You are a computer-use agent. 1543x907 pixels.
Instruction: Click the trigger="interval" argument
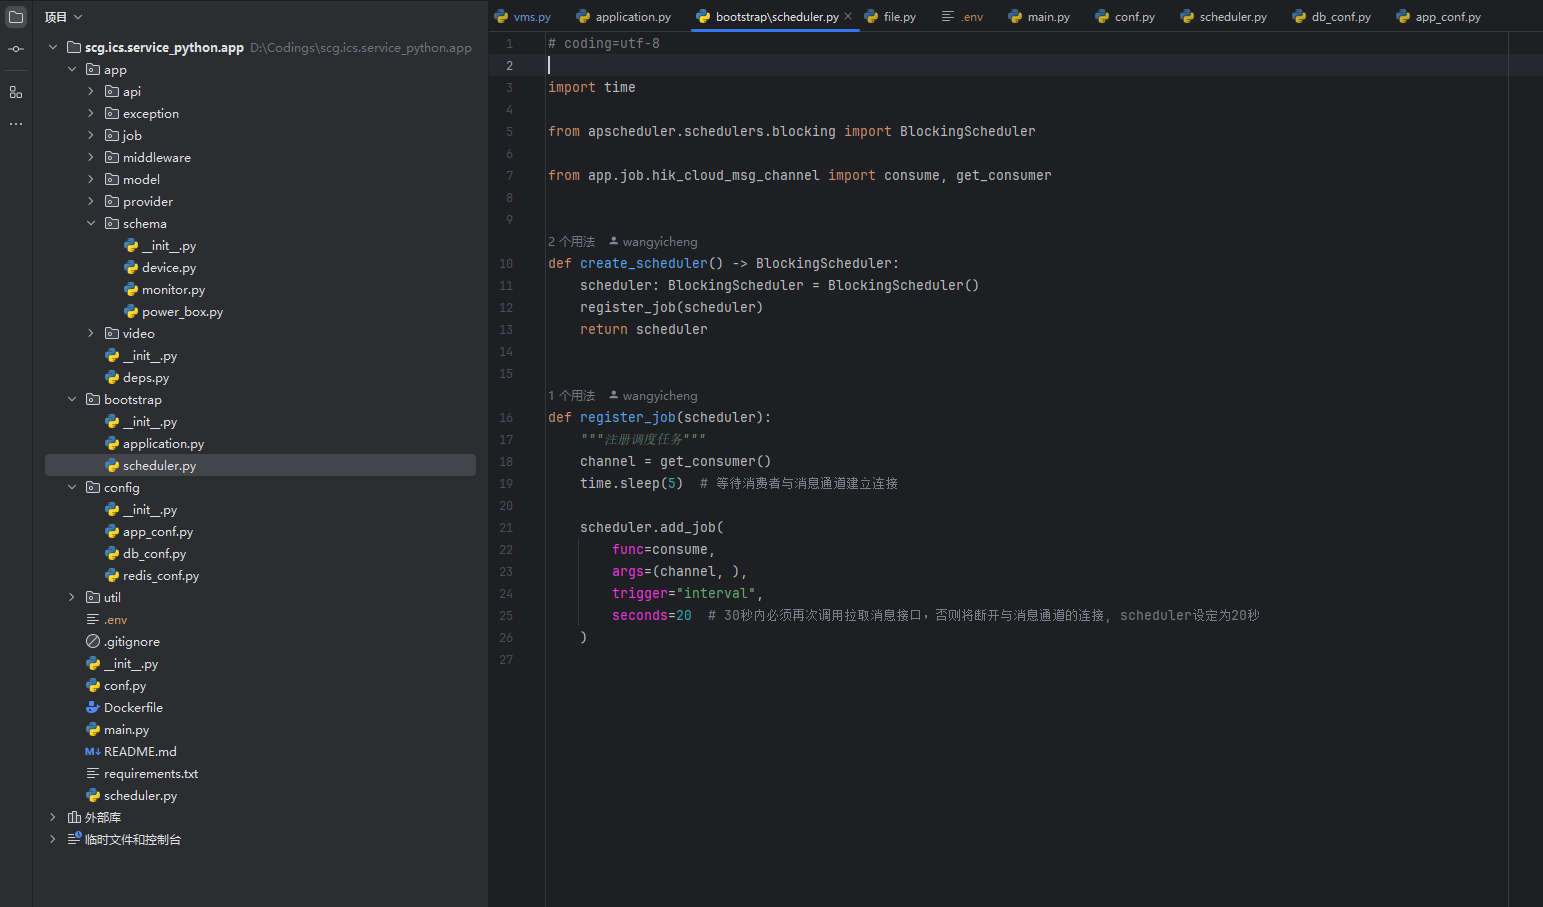point(684,593)
